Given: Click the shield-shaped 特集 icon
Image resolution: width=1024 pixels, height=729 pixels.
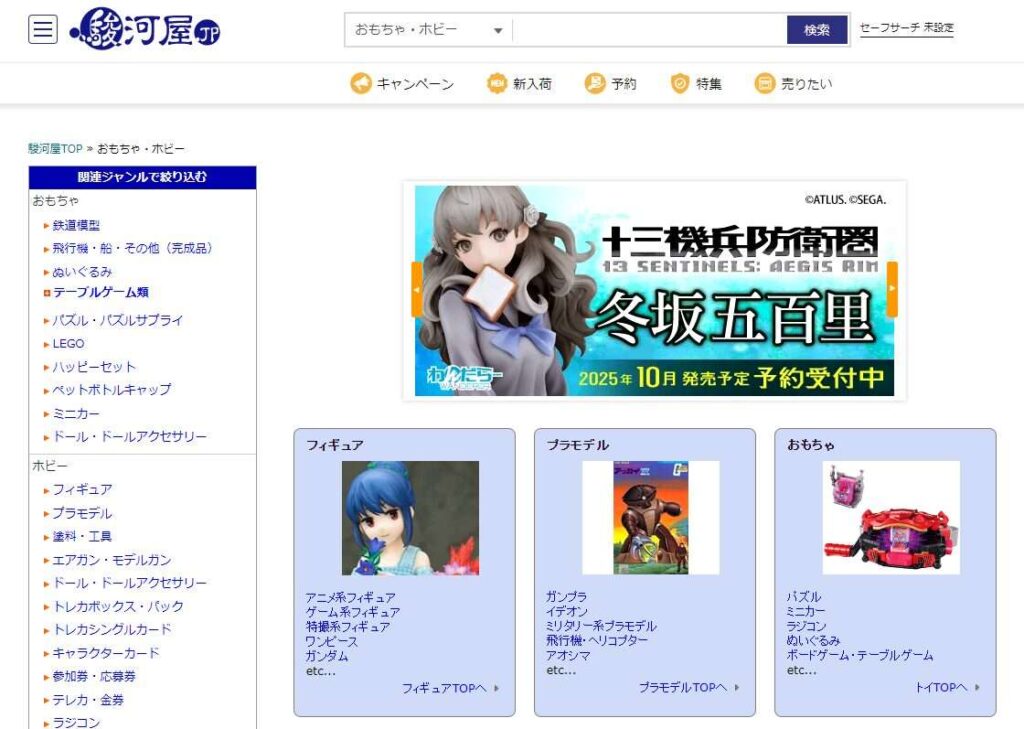Looking at the screenshot, I should pyautogui.click(x=681, y=85).
